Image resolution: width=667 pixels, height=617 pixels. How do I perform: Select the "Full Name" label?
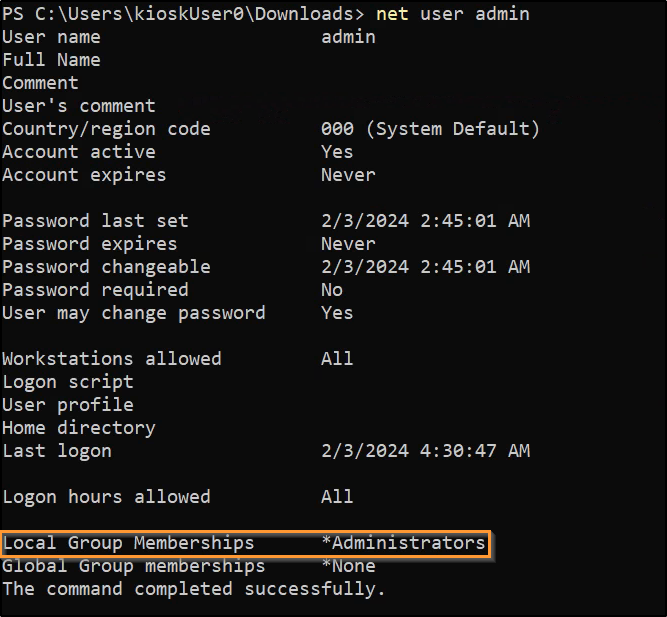(x=51, y=60)
